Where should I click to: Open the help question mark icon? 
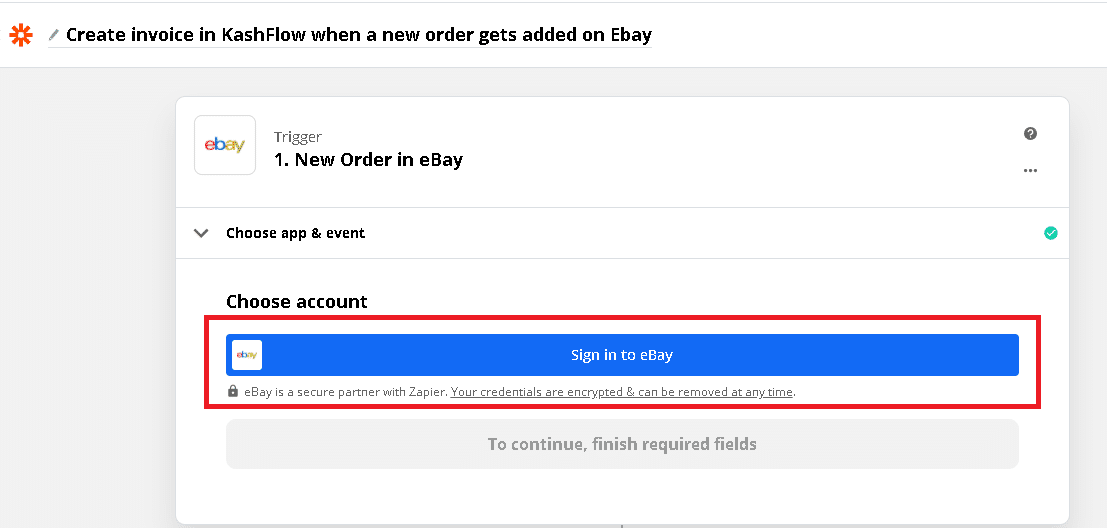coord(1030,134)
